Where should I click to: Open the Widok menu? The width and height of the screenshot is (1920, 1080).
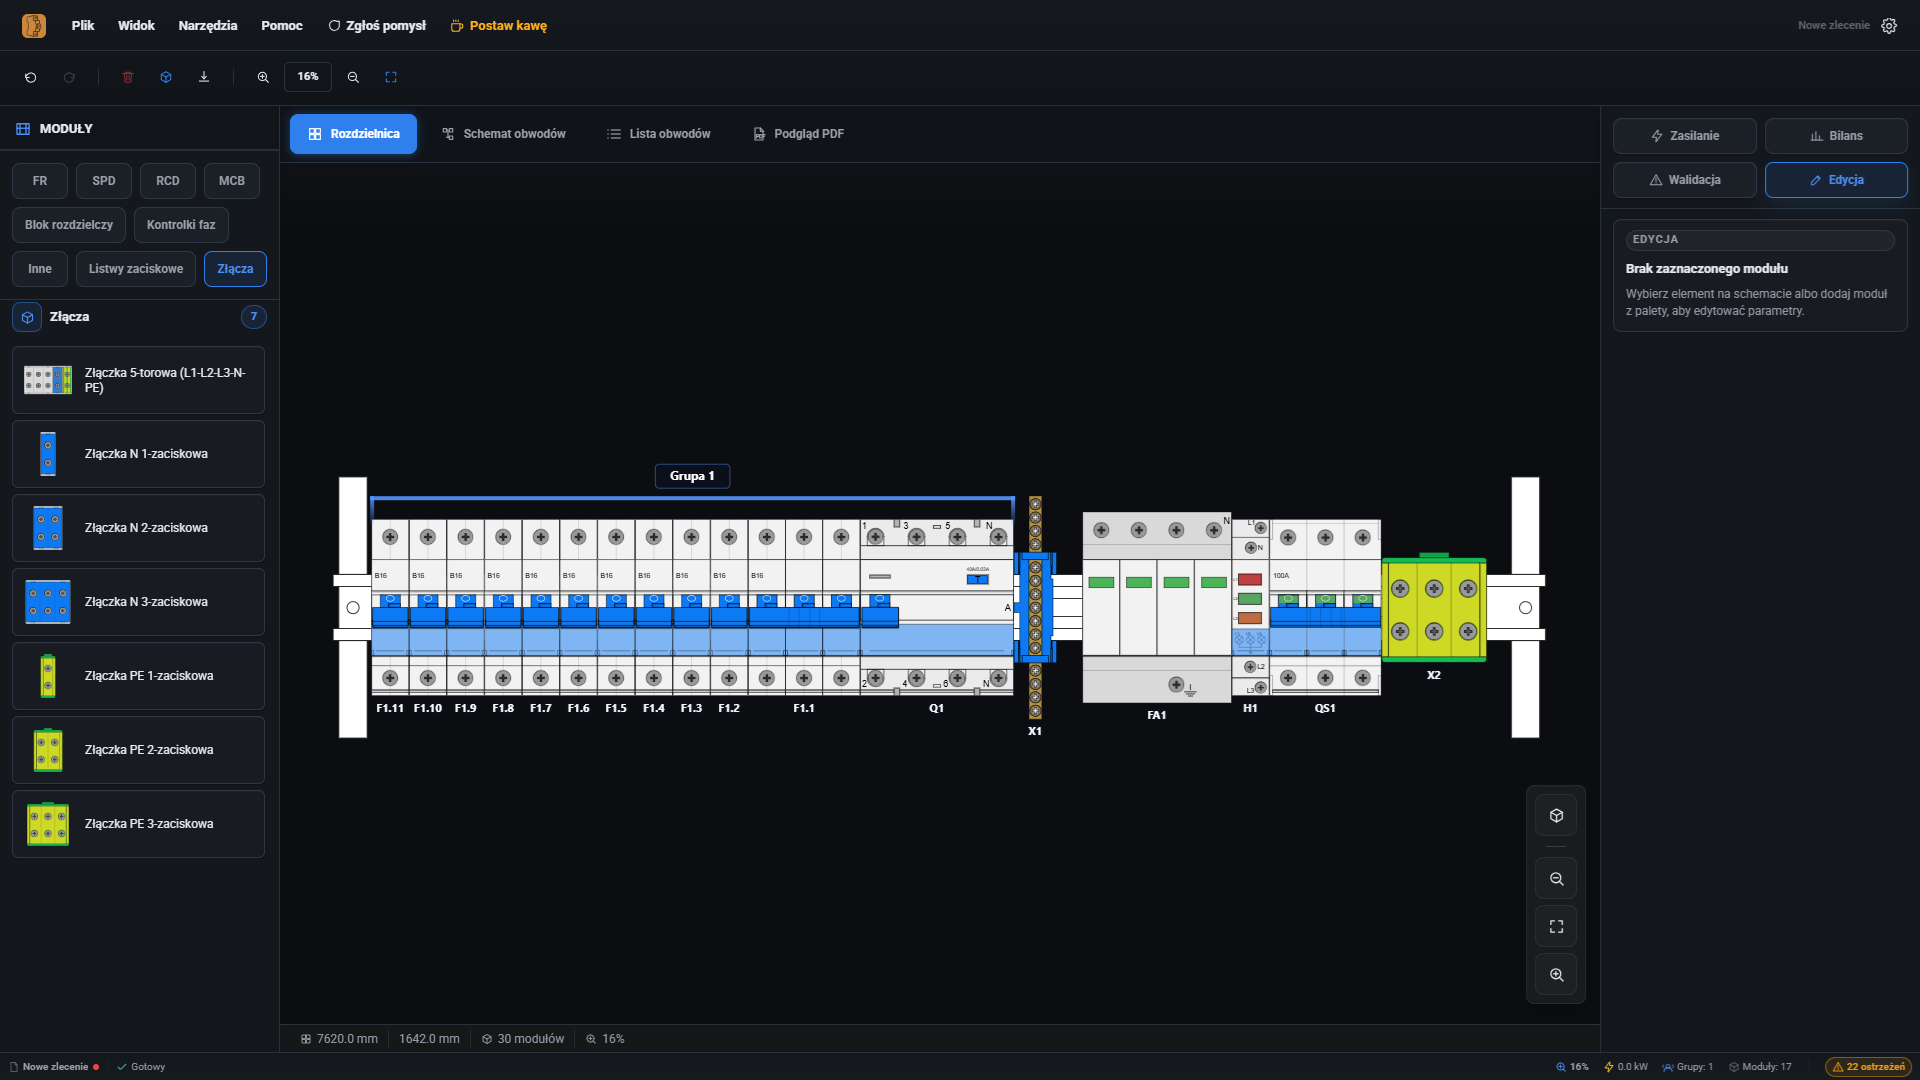136,26
